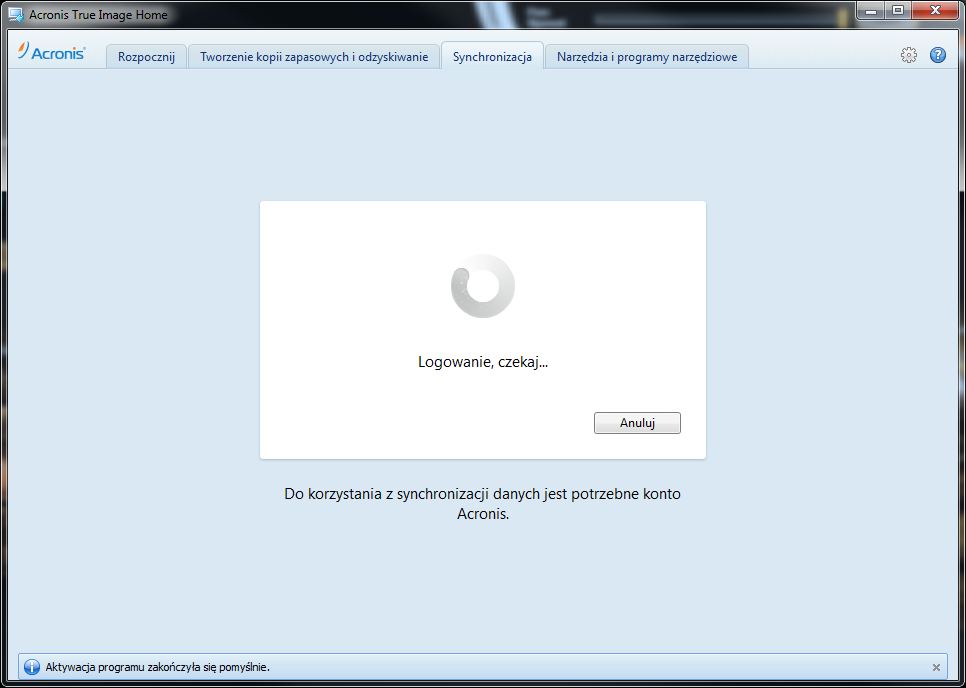Click the "Aktywacja programu zakończyła się pomyślnie." message
This screenshot has height=688, width=966.
[x=158, y=667]
